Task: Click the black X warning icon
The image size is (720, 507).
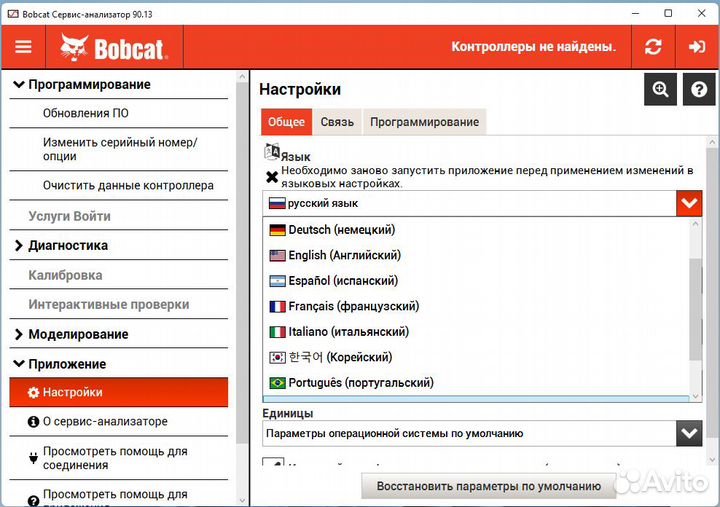Action: (x=272, y=177)
